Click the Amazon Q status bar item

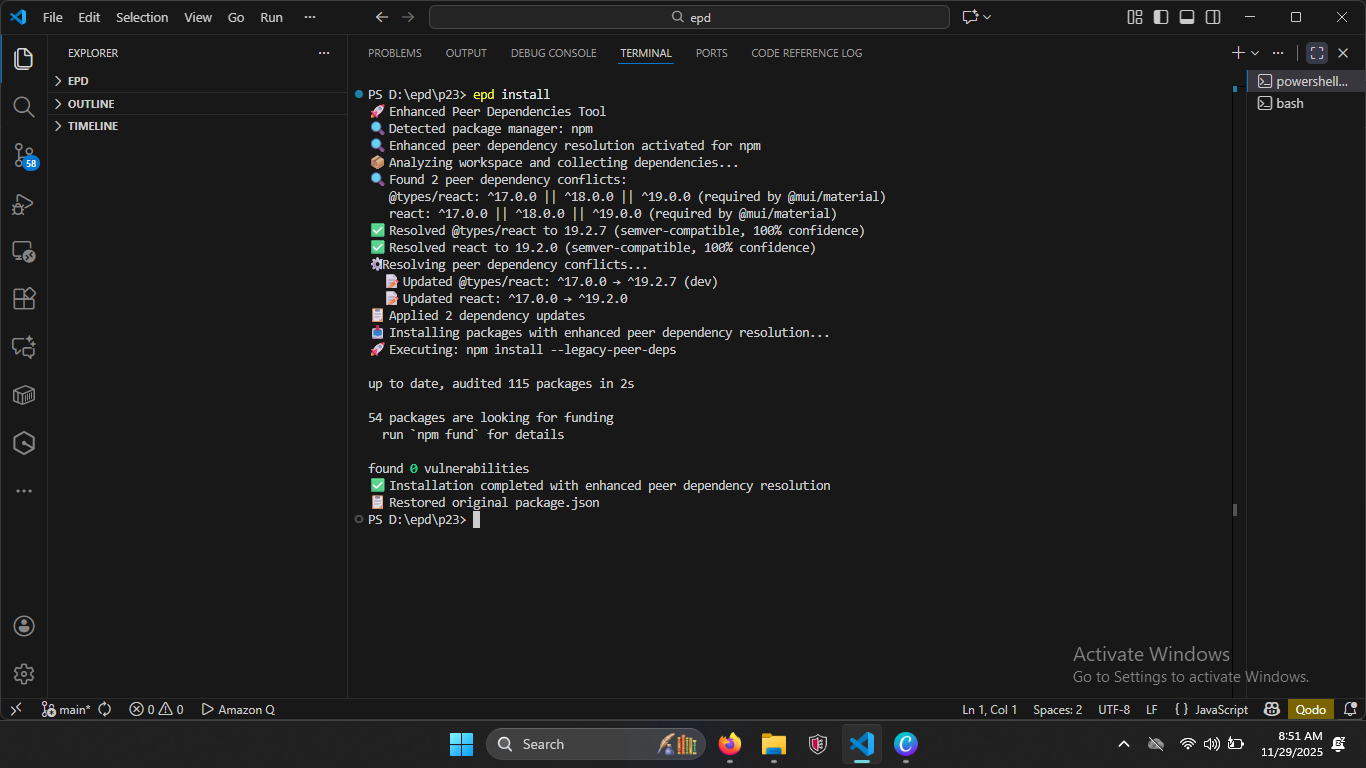click(x=238, y=709)
